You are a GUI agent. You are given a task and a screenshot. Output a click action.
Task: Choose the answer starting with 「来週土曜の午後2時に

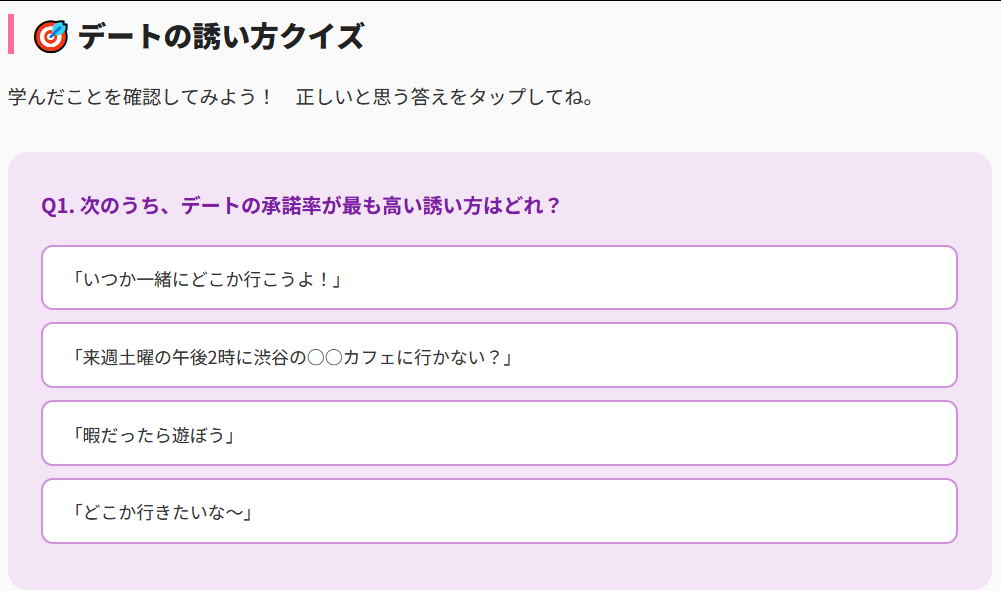click(x=499, y=355)
